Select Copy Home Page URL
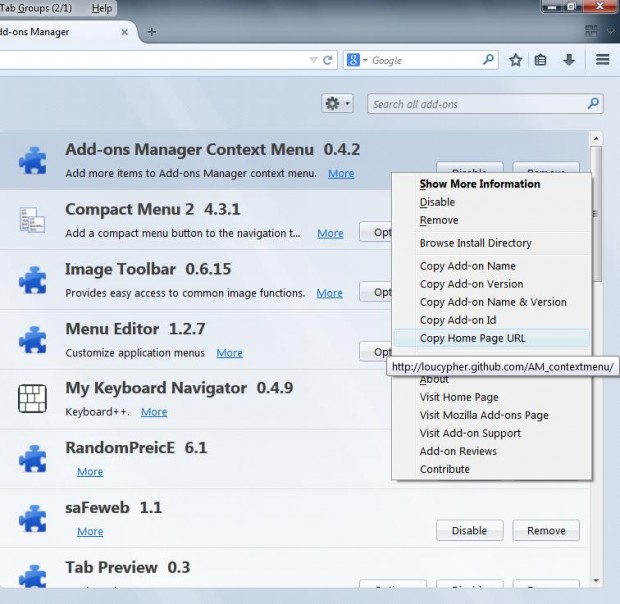The image size is (620, 604). click(x=491, y=338)
